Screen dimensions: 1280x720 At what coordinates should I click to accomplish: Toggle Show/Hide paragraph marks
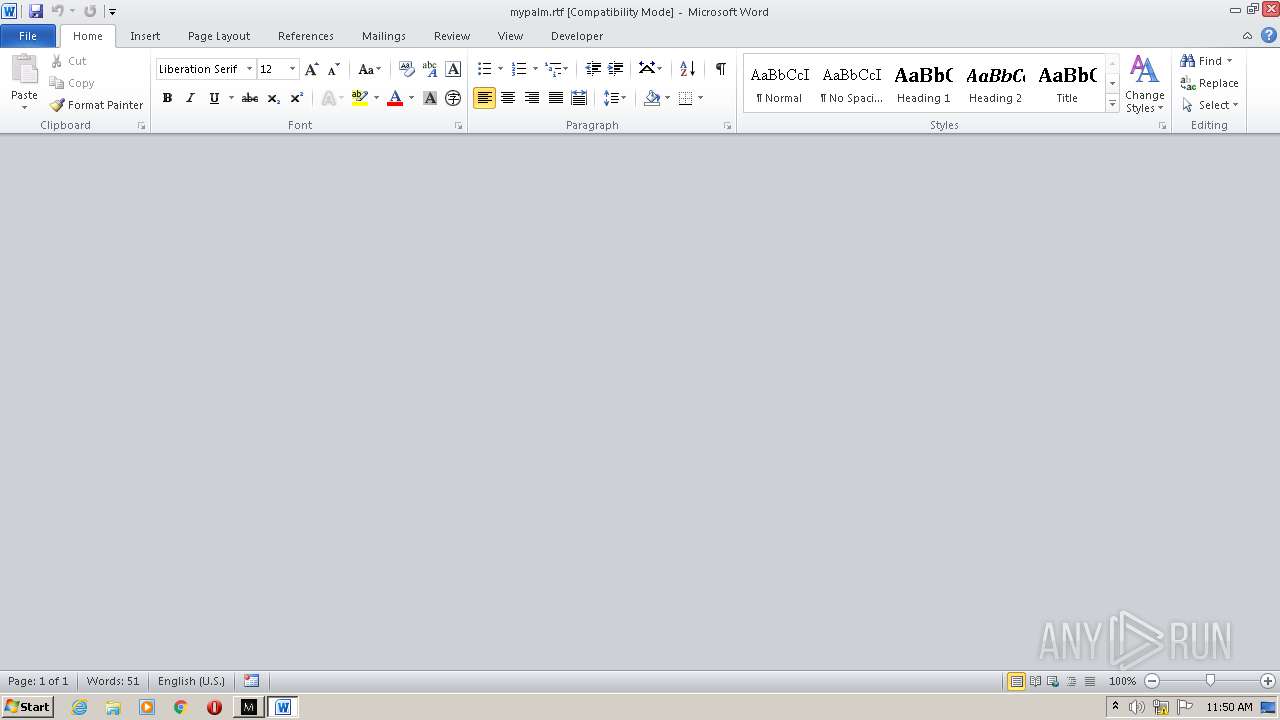pyautogui.click(x=720, y=69)
